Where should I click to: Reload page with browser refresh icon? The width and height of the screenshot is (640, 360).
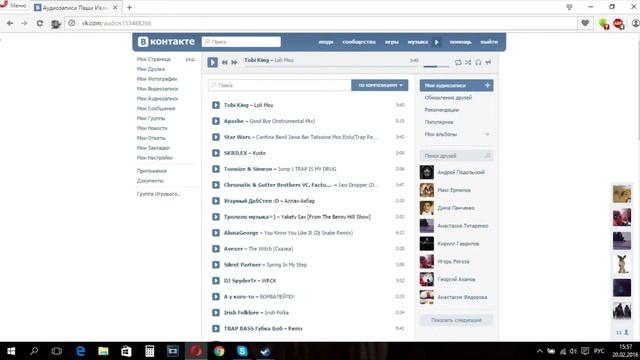click(40, 23)
